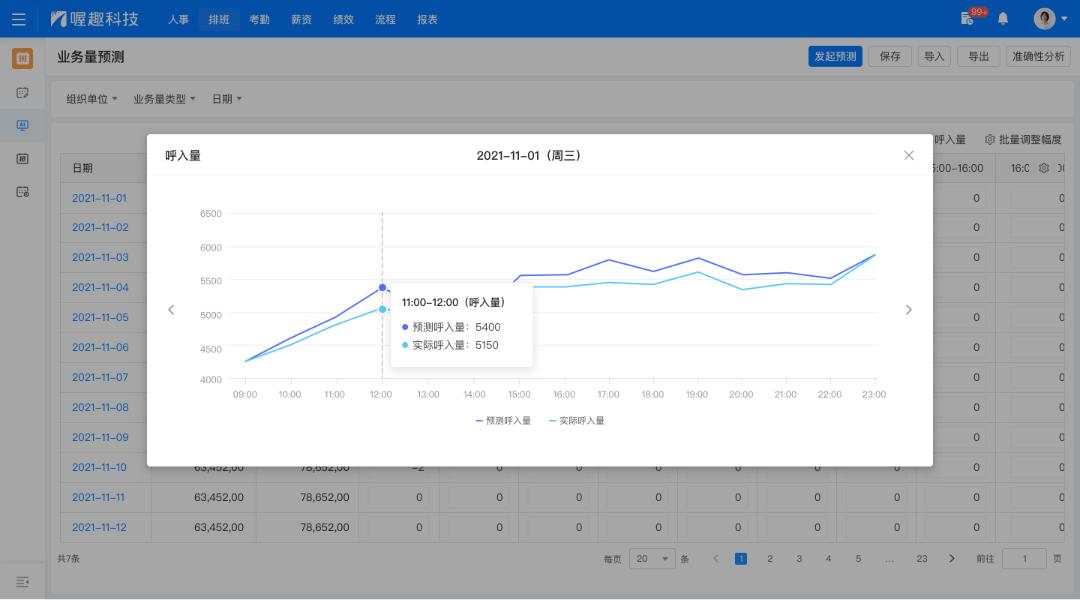This screenshot has width=1080, height=600.
Task: Show next day's chart with right arrow
Action: pyautogui.click(x=908, y=310)
